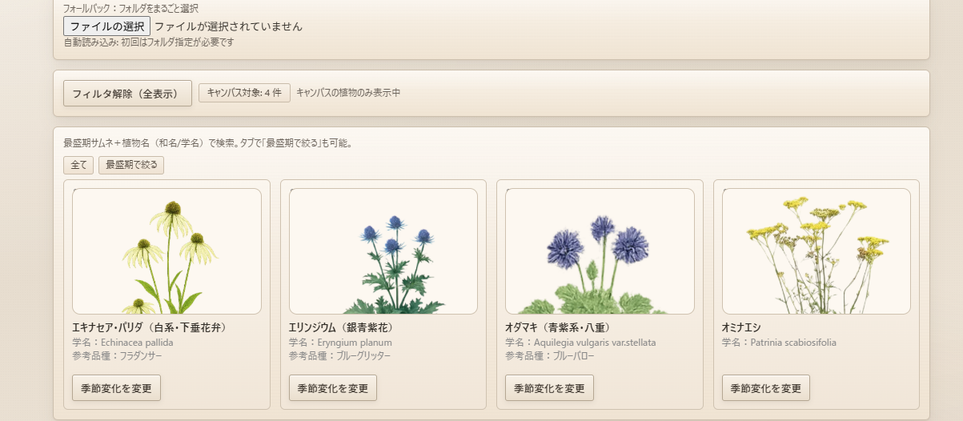Select the 最盛期で絞る tab
This screenshot has width=963, height=421.
pos(131,165)
